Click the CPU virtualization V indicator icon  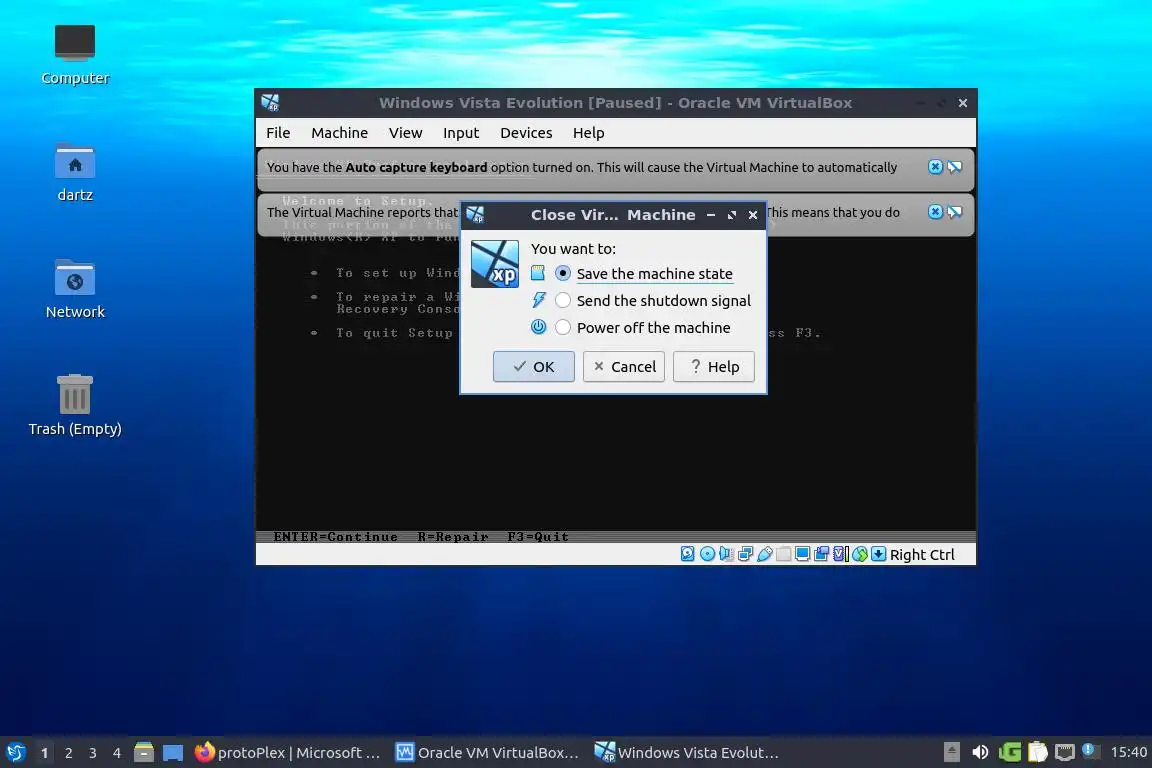click(x=840, y=554)
